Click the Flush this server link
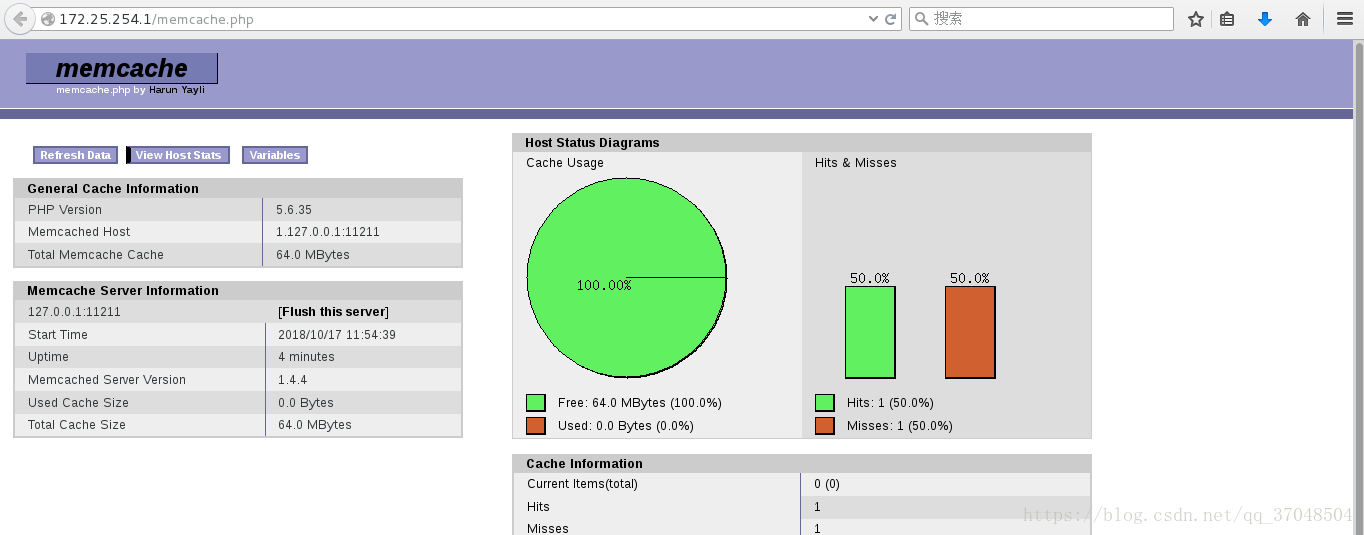This screenshot has width=1364, height=535. (x=334, y=312)
